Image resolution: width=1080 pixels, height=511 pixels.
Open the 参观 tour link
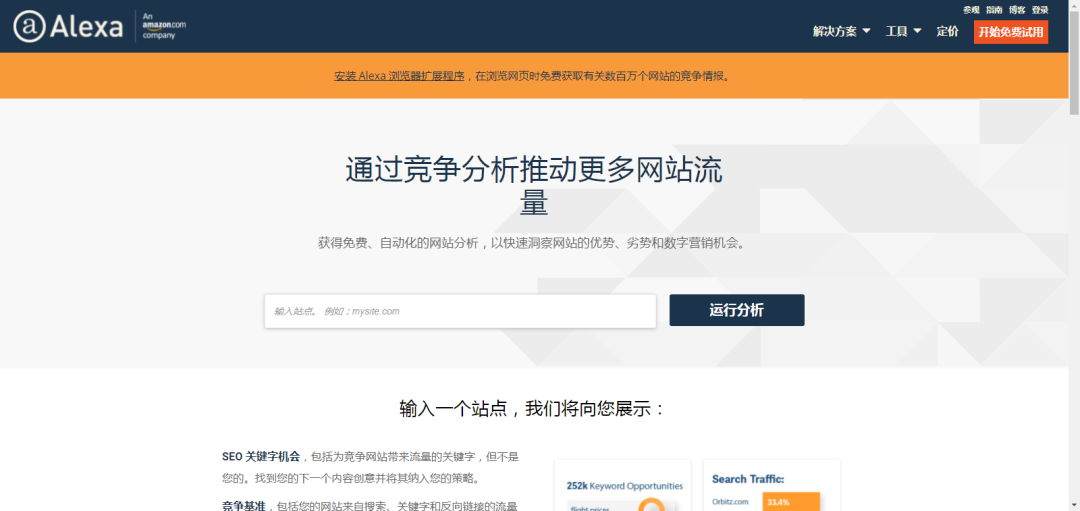click(971, 10)
